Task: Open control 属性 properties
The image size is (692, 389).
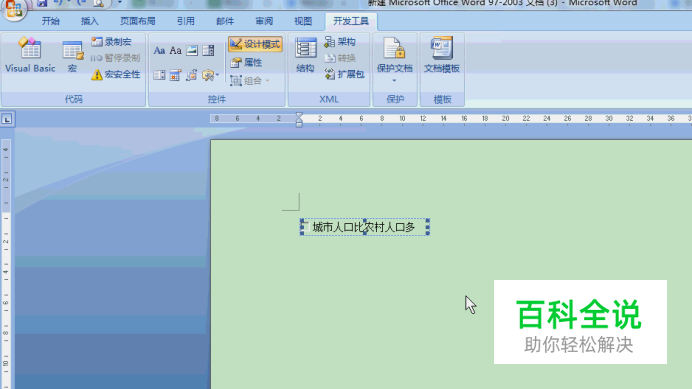Action: (246, 62)
